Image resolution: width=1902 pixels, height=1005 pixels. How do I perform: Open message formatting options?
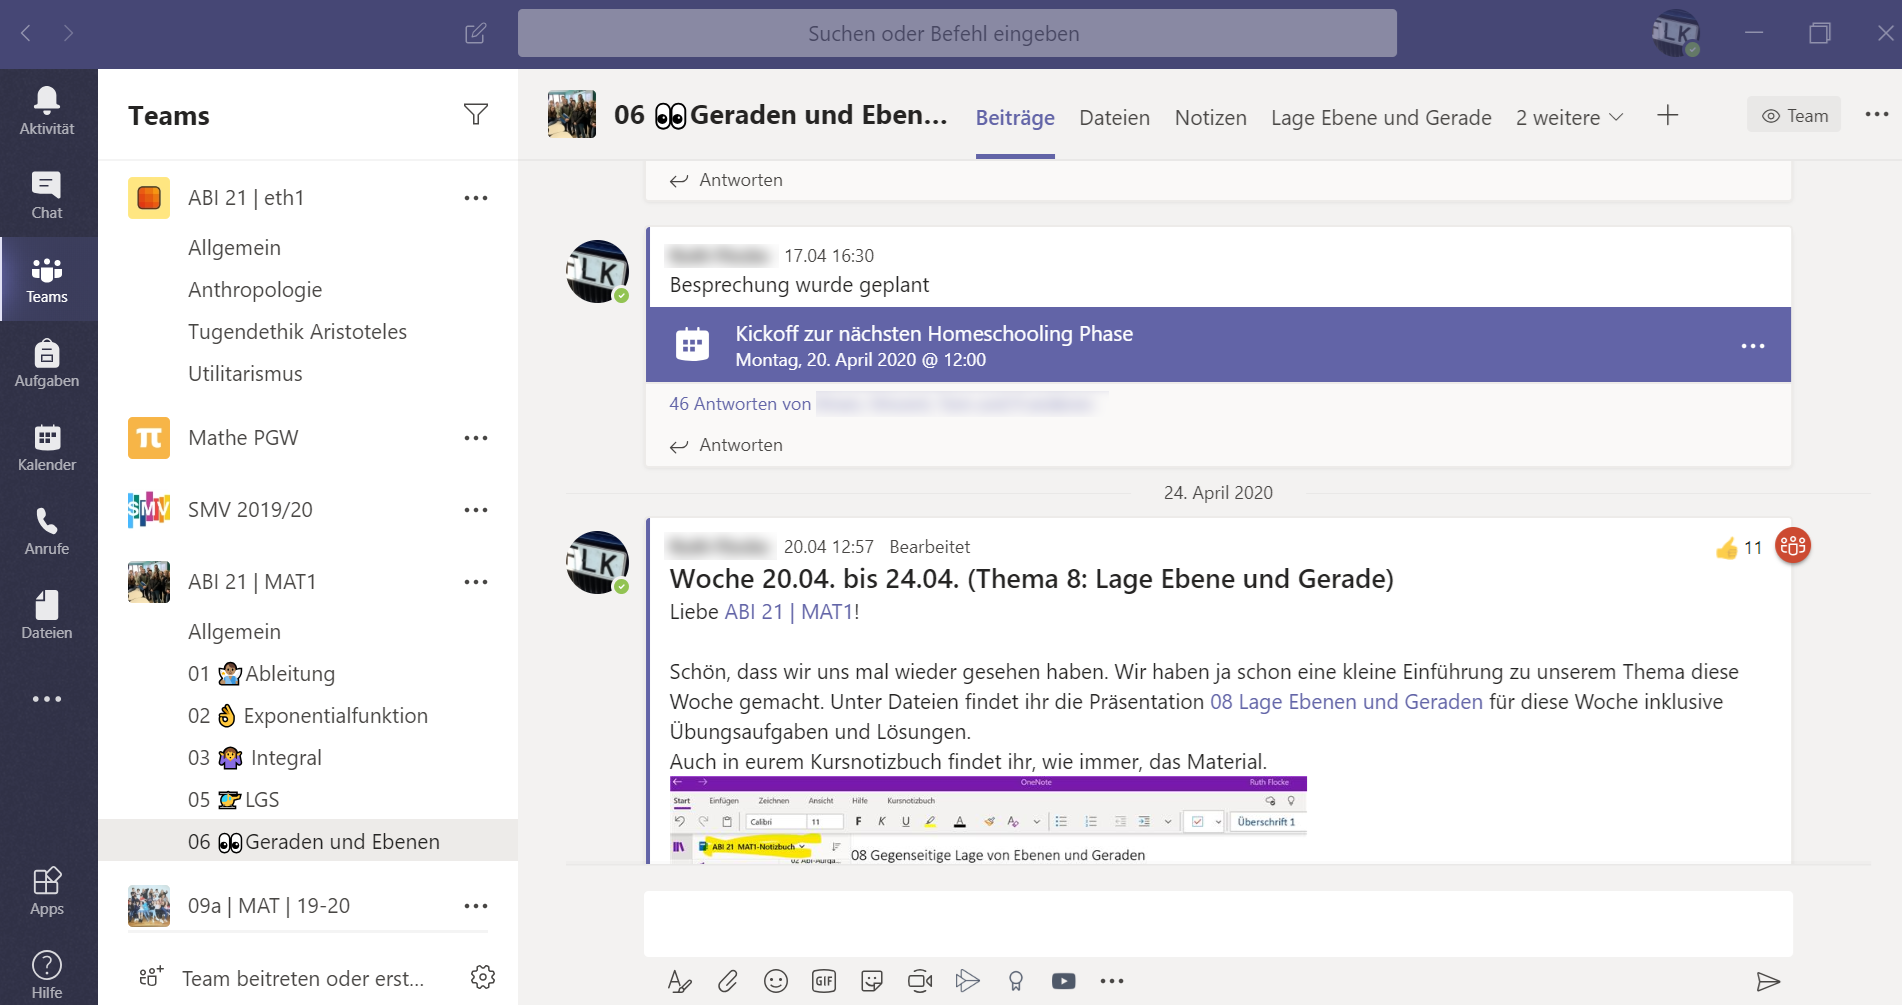tap(679, 981)
